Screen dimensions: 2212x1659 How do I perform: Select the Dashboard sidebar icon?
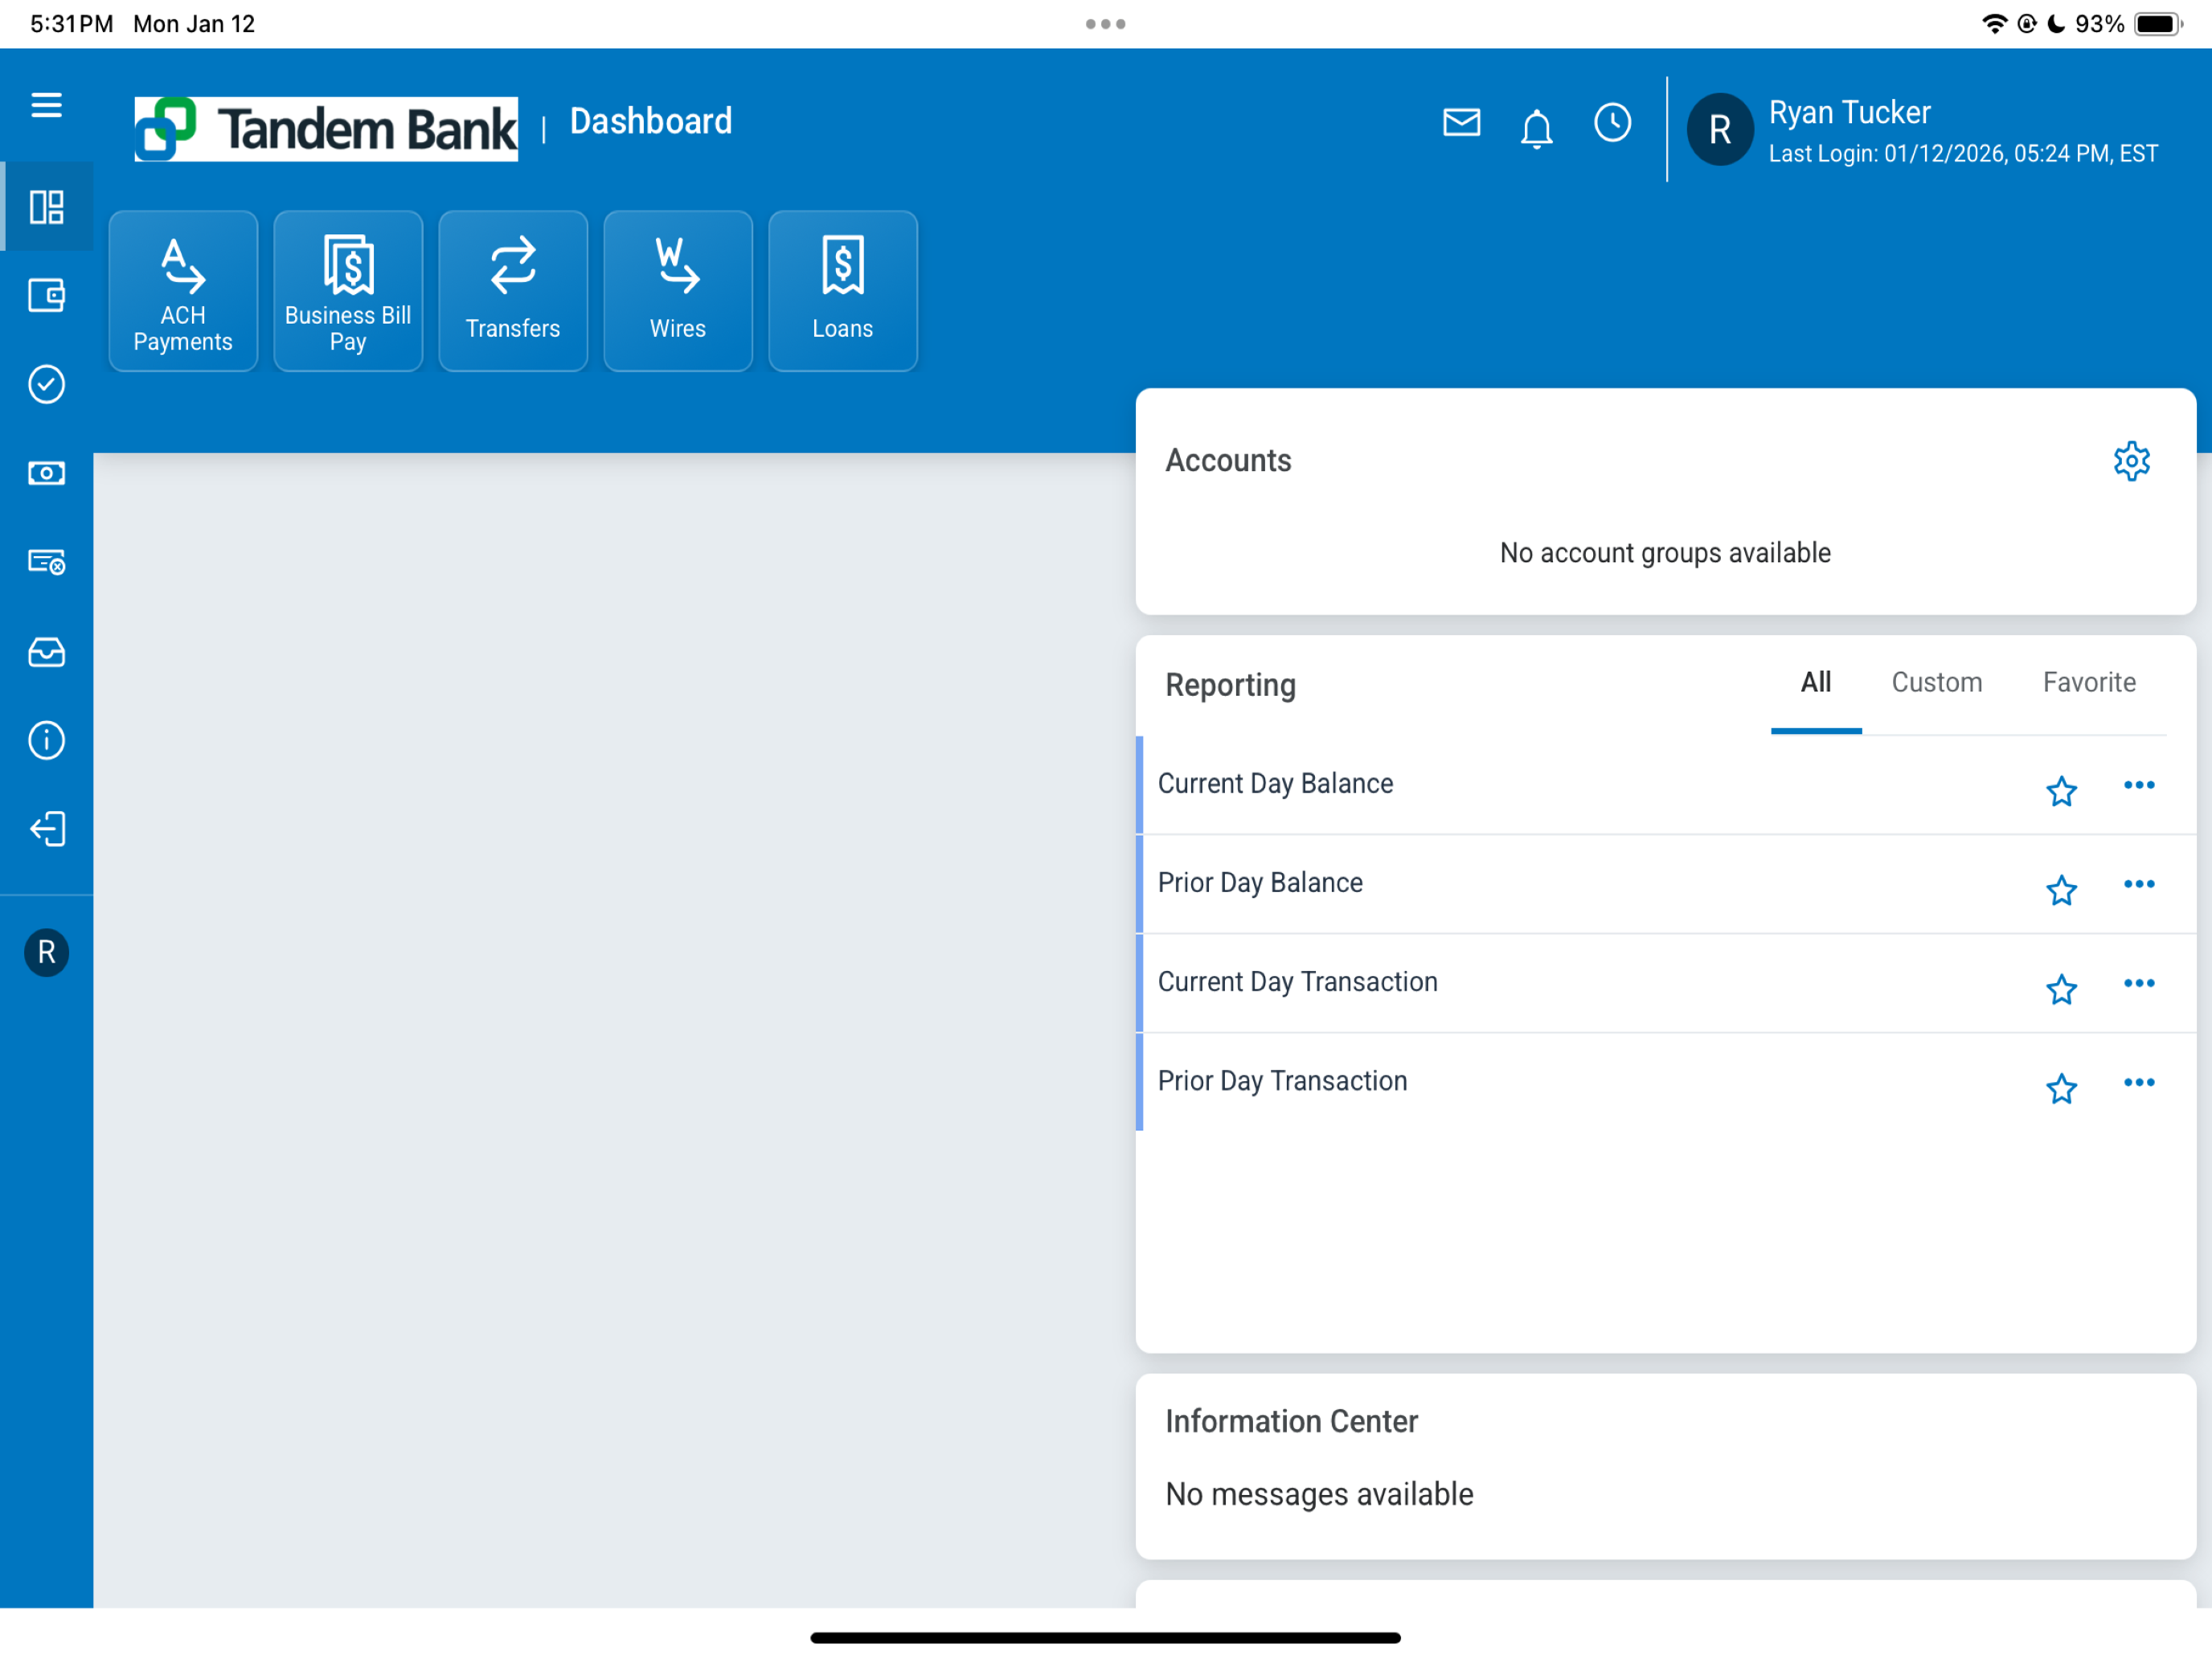(46, 207)
